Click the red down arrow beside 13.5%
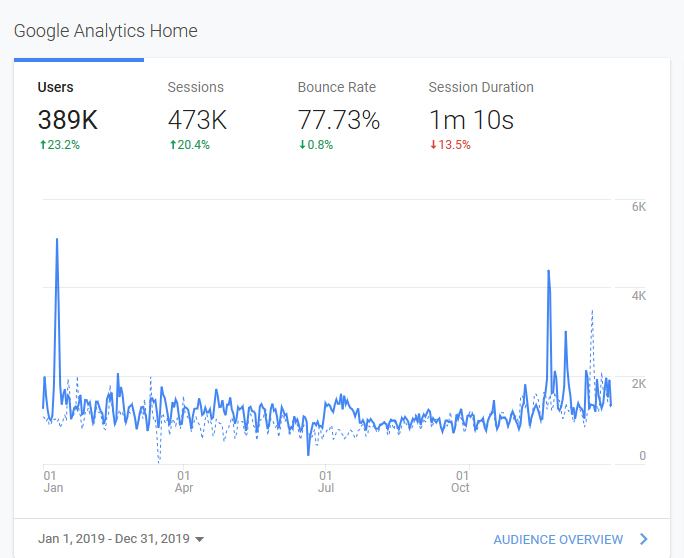 coord(432,145)
